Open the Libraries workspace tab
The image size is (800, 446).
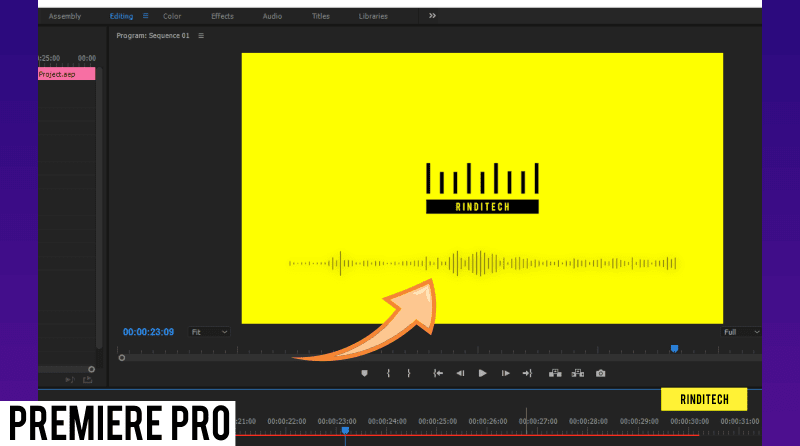373,16
